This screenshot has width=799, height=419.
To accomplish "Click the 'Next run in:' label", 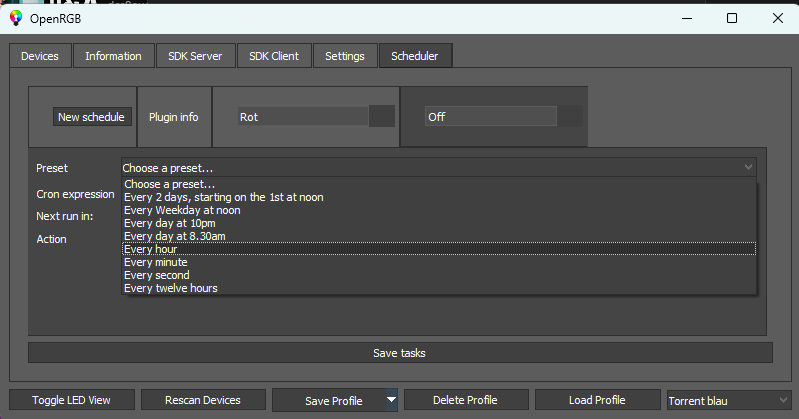I will 65,216.
